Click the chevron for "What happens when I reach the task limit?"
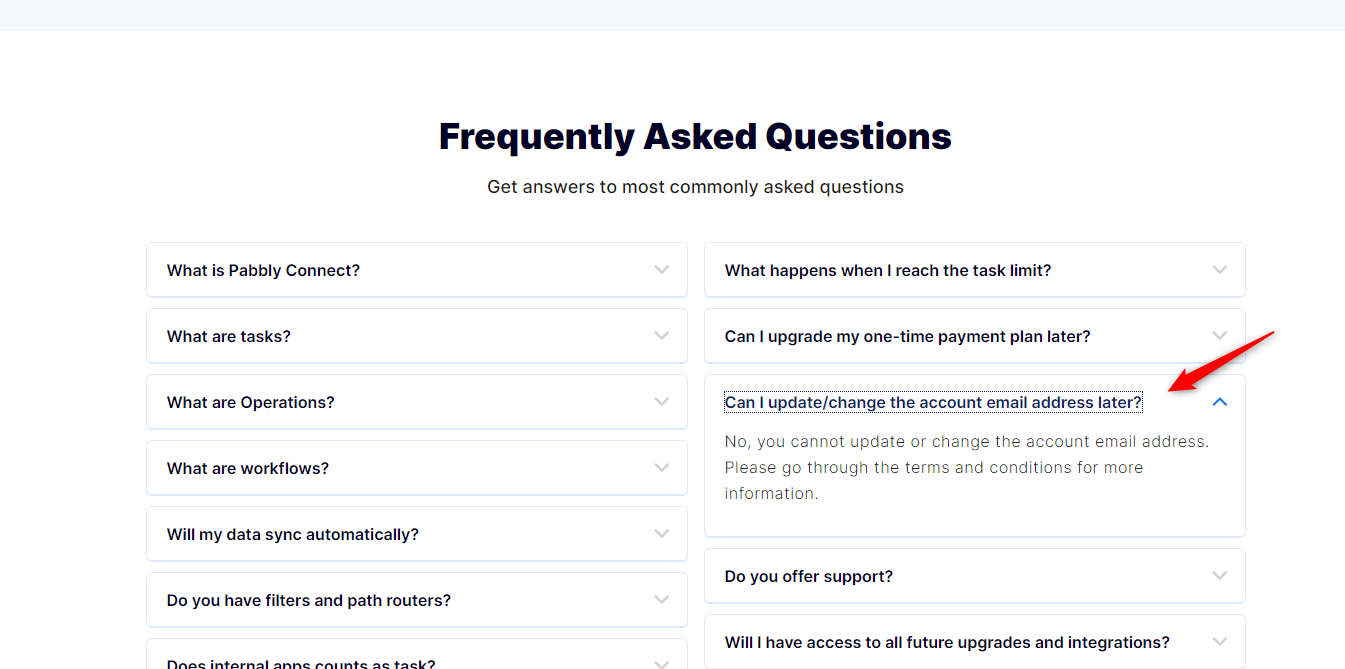The width and height of the screenshot is (1345, 669). coord(1220,270)
